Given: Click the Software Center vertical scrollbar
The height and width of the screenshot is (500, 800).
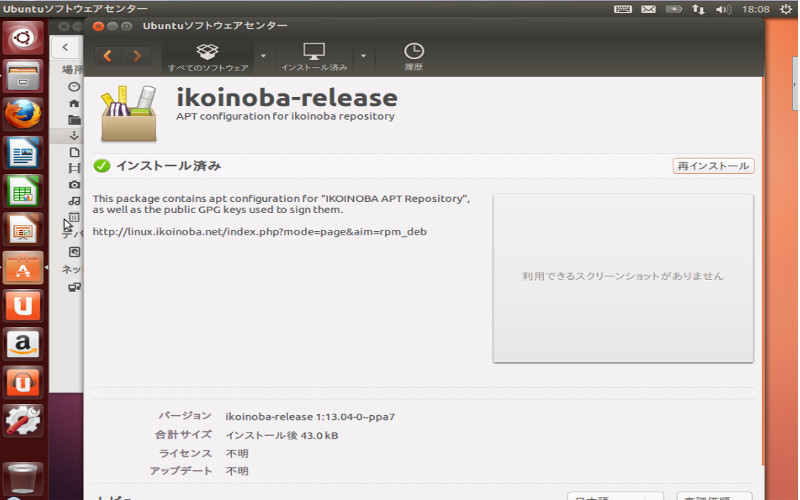Looking at the screenshot, I should coord(762,270).
